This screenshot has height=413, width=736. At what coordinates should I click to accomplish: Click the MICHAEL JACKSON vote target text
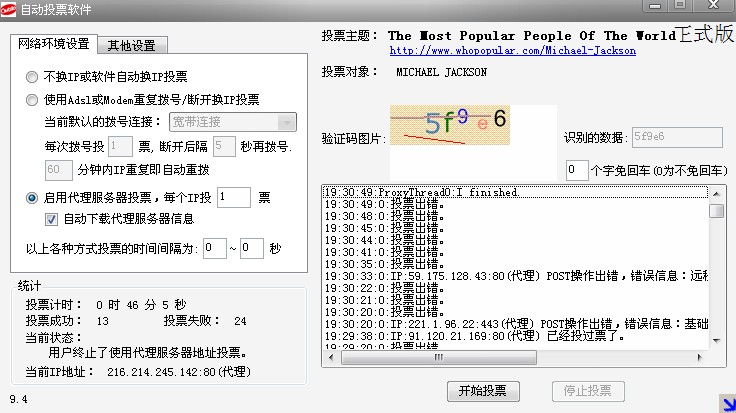point(441,72)
